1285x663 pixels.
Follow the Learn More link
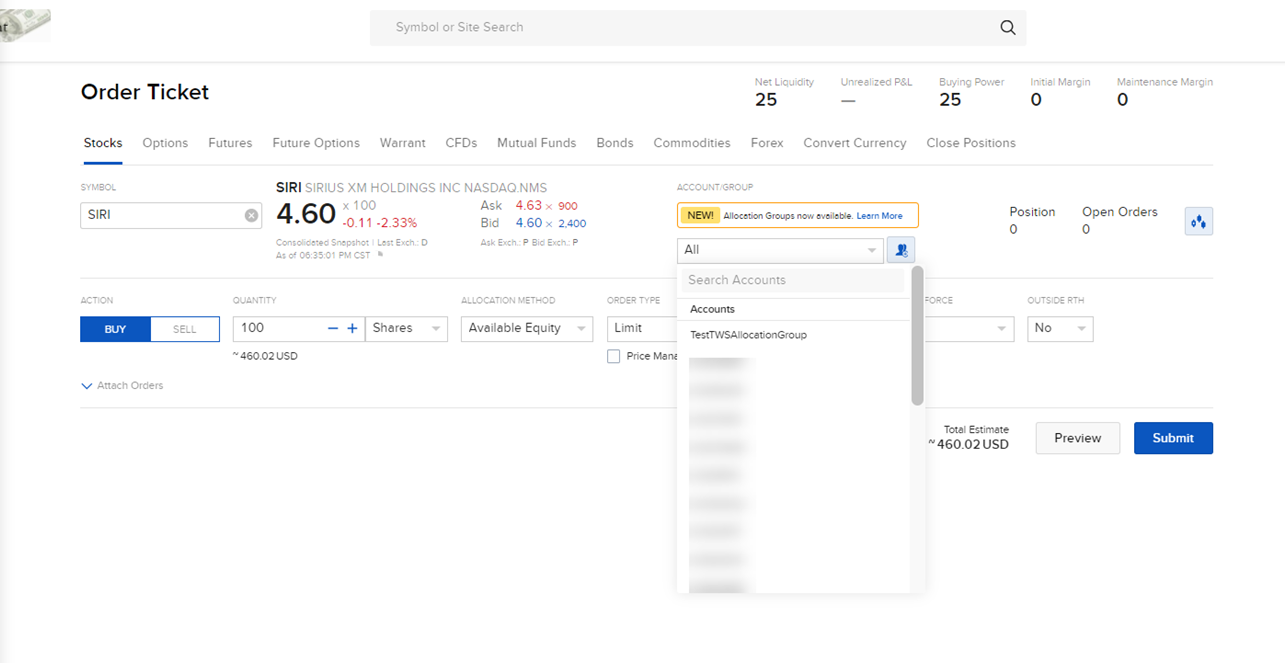click(x=879, y=216)
